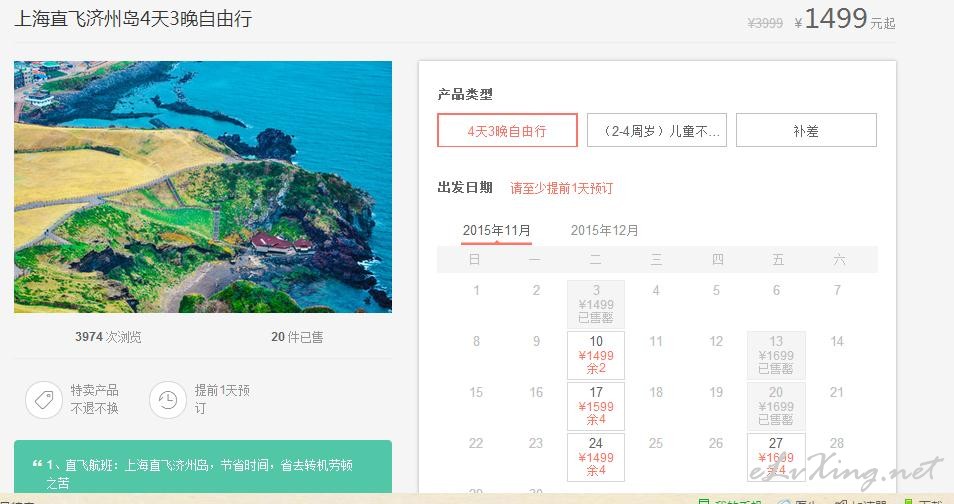Click the 特卖产品 不退不换 label
This screenshot has height=504, width=954.
pyautogui.click(x=94, y=399)
